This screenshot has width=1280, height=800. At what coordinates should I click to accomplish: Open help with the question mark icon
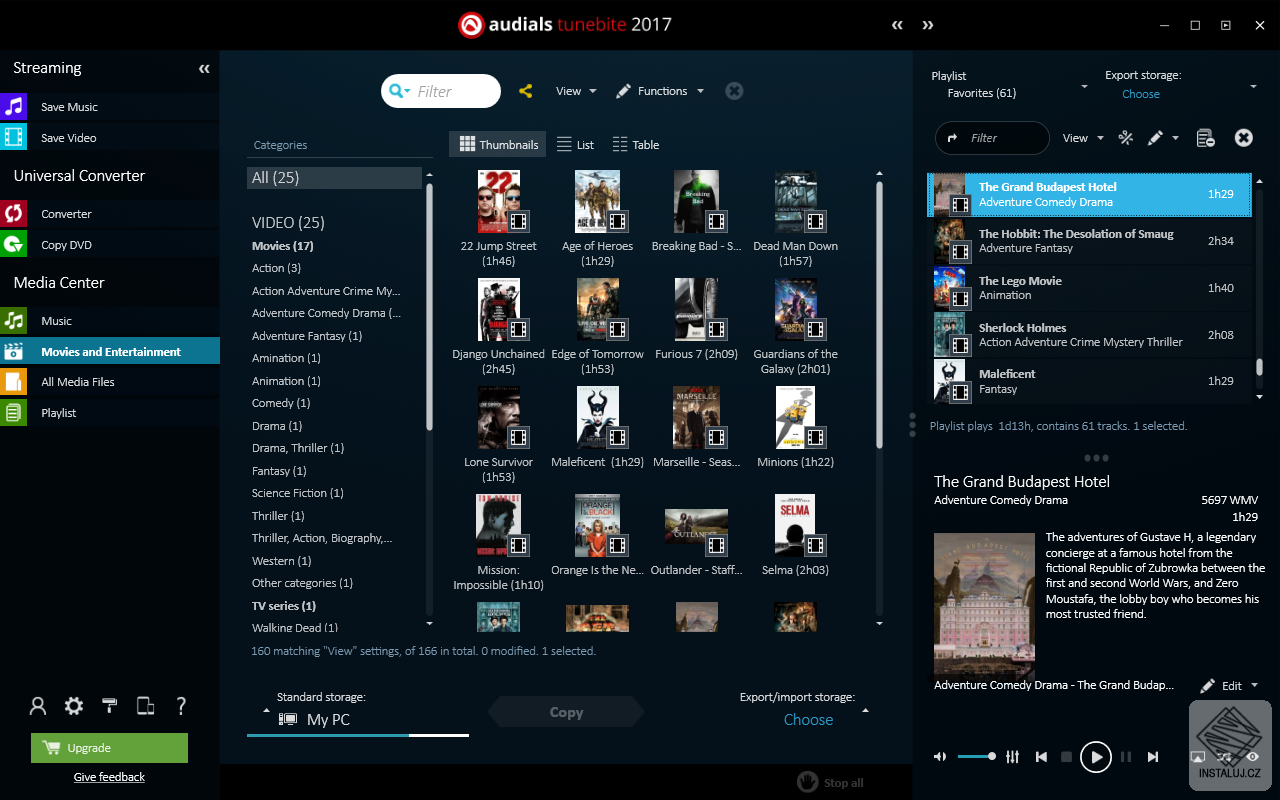182,706
